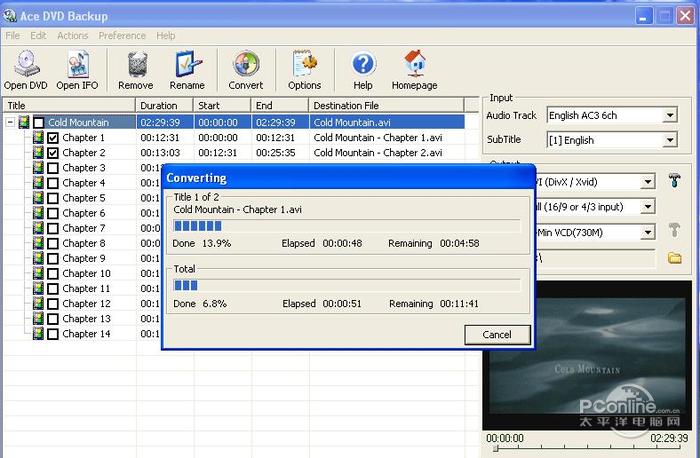
Task: Open the Homepage house icon
Action: pos(415,63)
